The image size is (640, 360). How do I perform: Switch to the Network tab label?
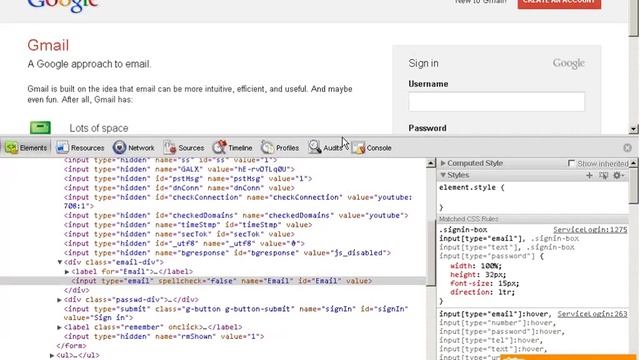pos(141,148)
